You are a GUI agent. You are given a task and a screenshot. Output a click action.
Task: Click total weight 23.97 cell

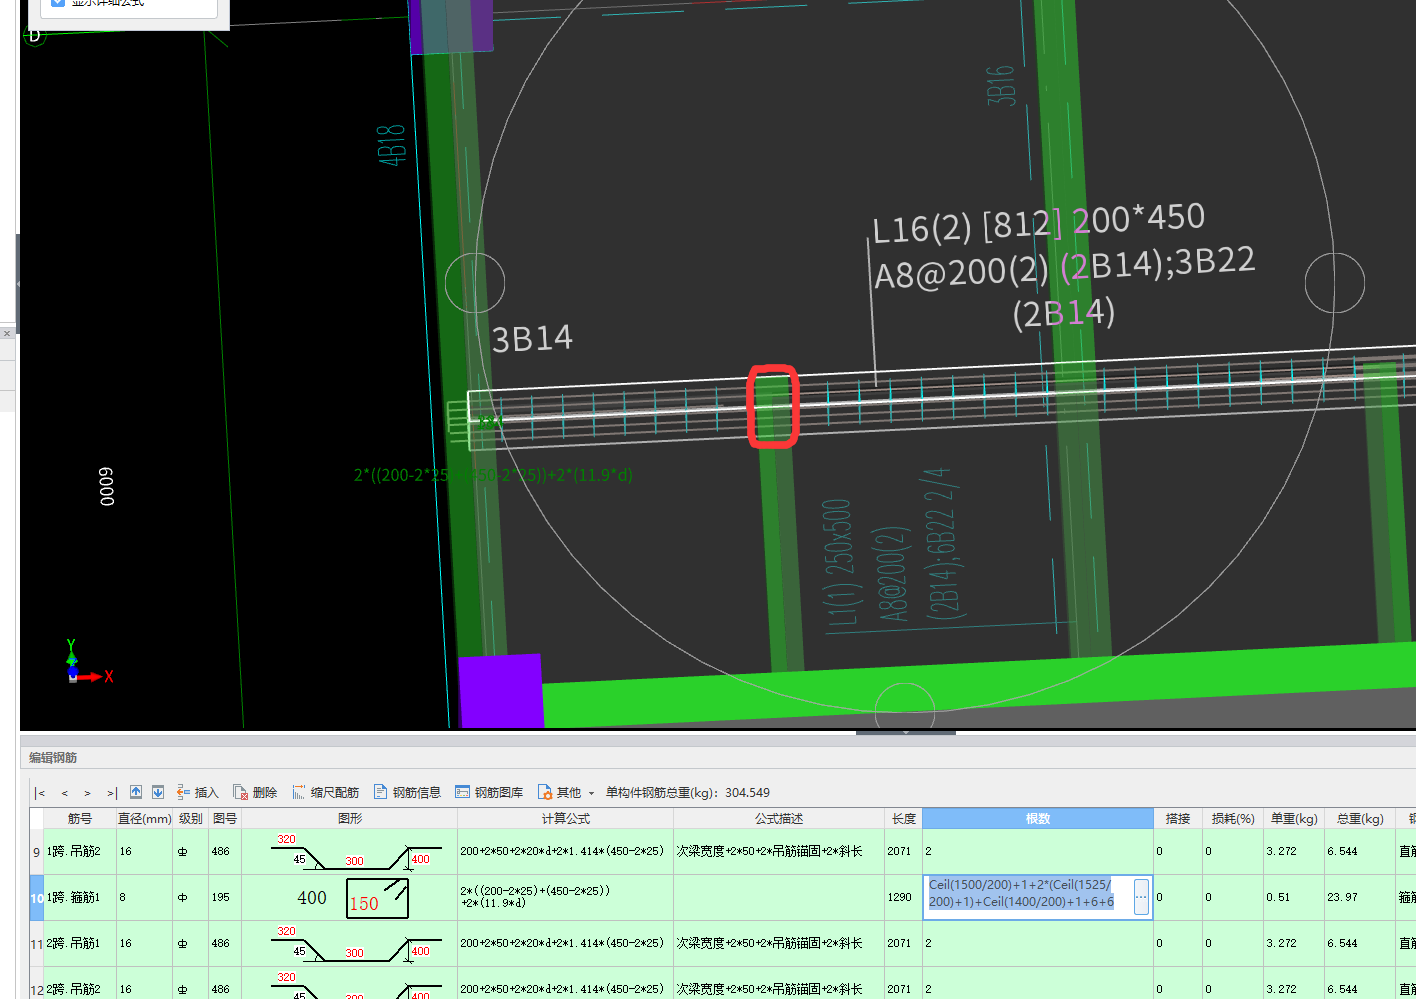coord(1360,898)
